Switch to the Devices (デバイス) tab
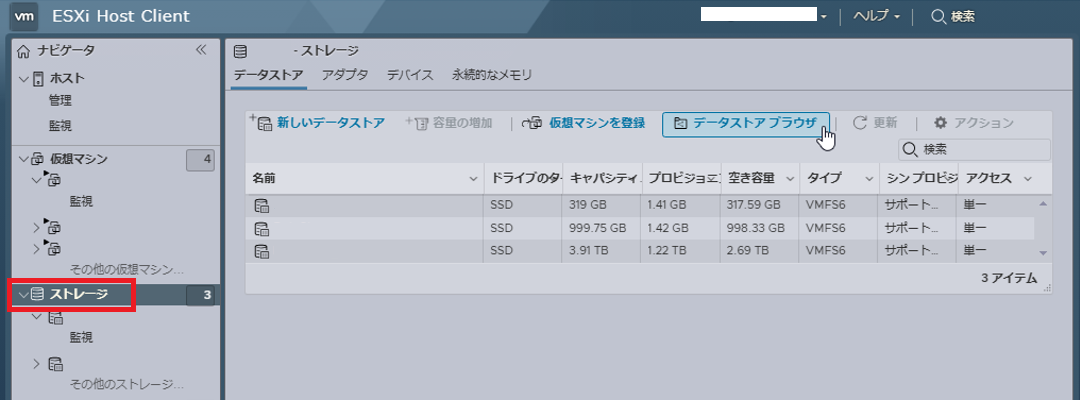1080x400 pixels. [x=410, y=75]
